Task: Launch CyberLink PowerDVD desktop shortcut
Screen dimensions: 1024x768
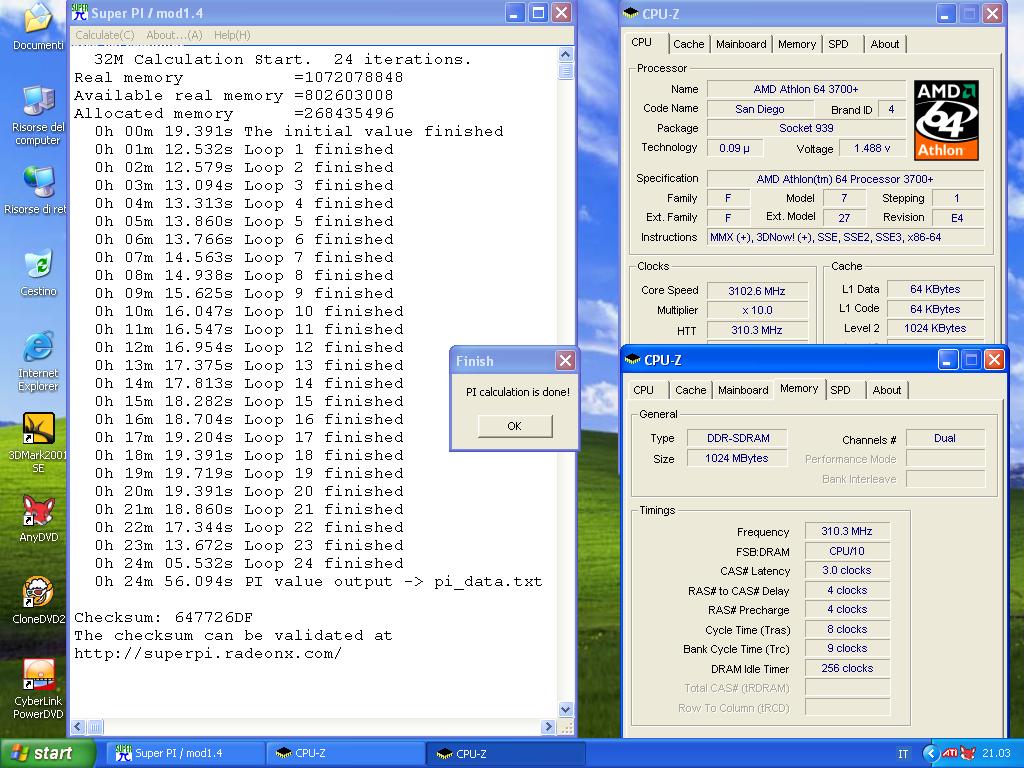Action: pos(38,688)
